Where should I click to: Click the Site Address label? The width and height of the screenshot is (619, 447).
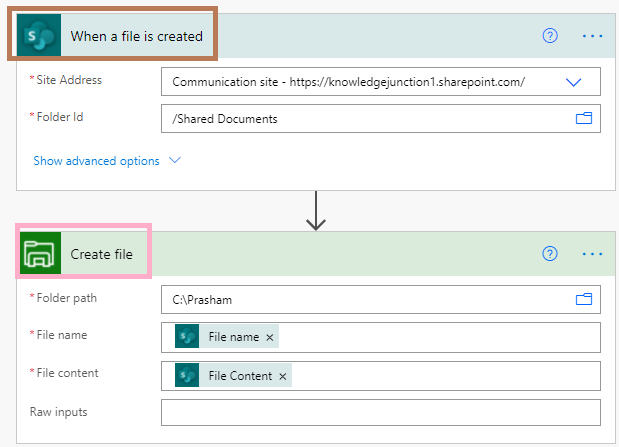tap(69, 80)
